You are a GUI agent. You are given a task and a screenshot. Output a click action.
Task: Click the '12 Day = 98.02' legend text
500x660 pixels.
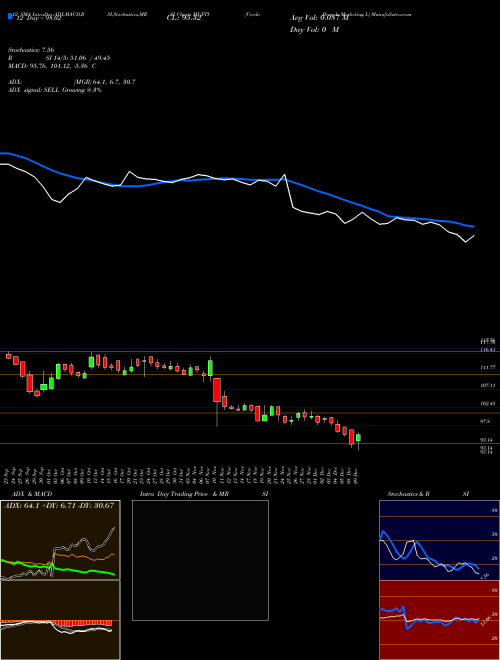(38, 19)
